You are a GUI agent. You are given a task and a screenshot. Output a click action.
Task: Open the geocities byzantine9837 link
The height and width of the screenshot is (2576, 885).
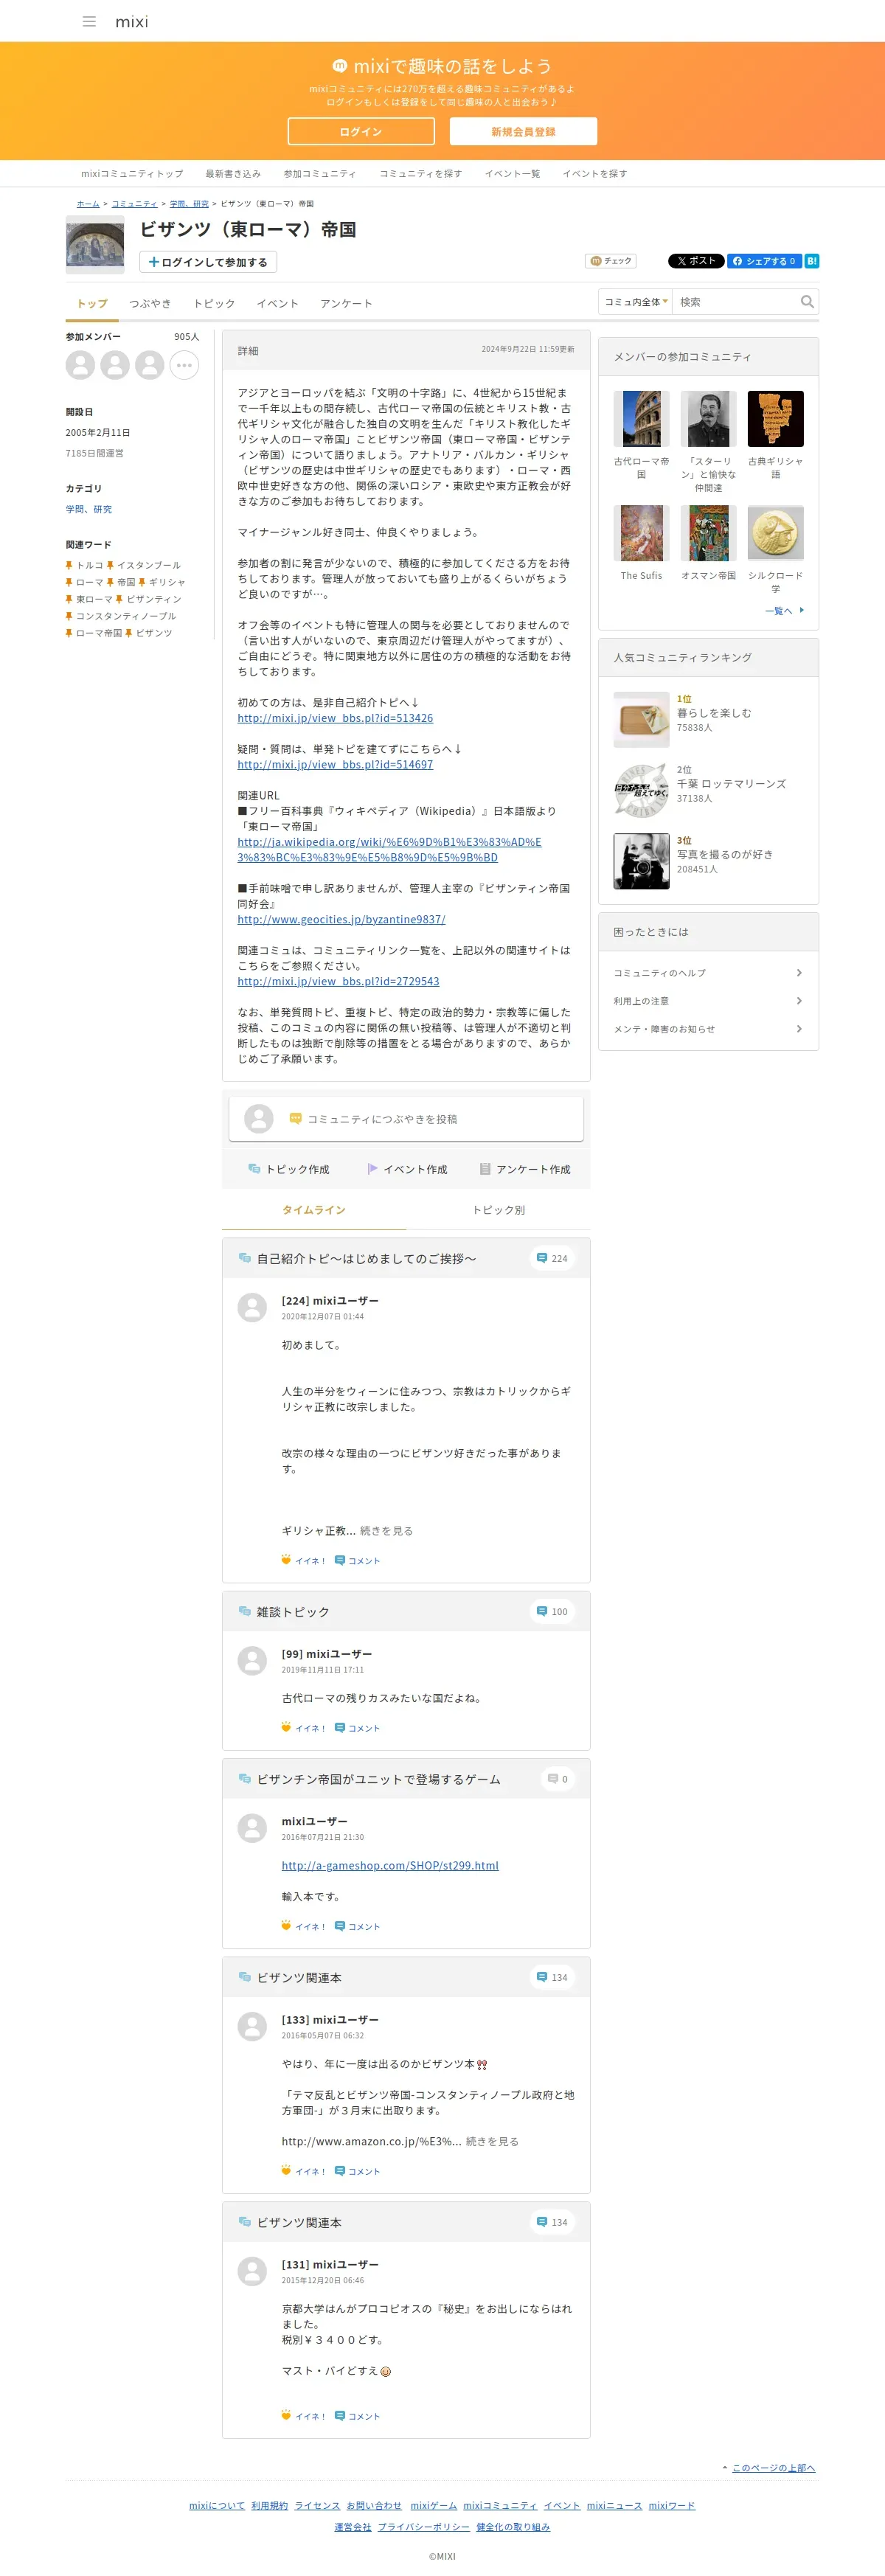341,919
